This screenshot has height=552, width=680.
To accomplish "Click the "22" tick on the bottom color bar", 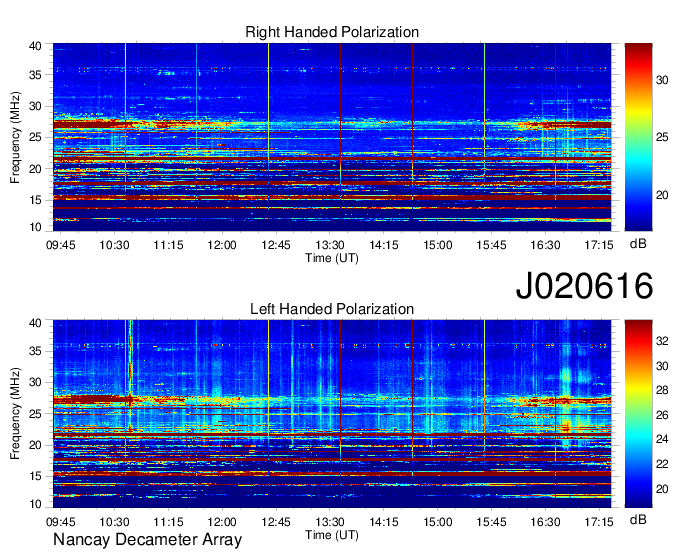I will (662, 464).
